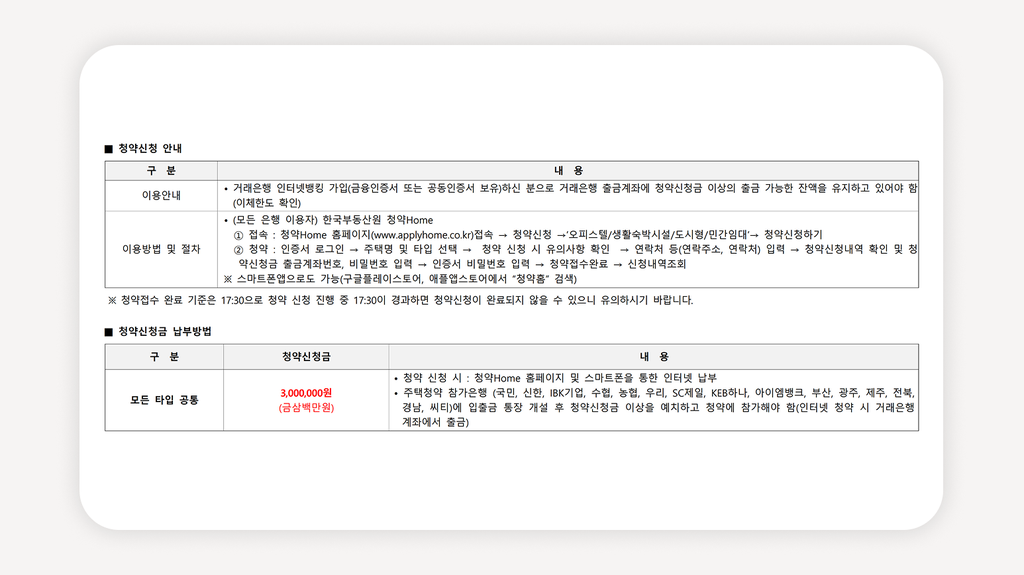Click the www.applyhome.co.kr address text
This screenshot has width=1024, height=575.
point(422,235)
